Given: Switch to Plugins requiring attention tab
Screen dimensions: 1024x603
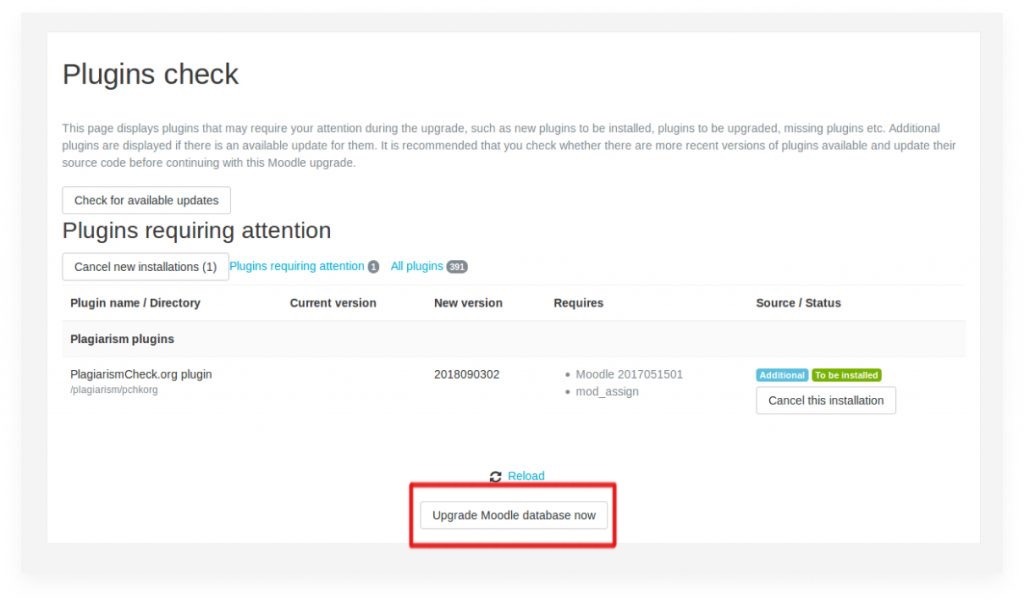Looking at the screenshot, I should 296,266.
